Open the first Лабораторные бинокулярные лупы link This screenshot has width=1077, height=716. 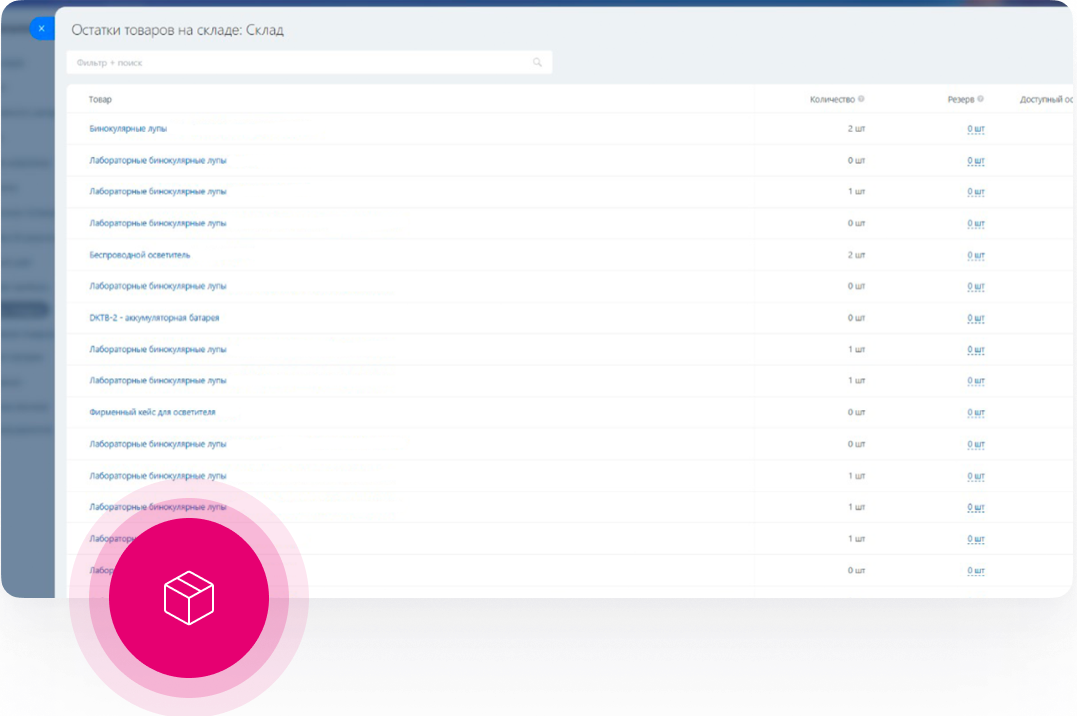[158, 160]
